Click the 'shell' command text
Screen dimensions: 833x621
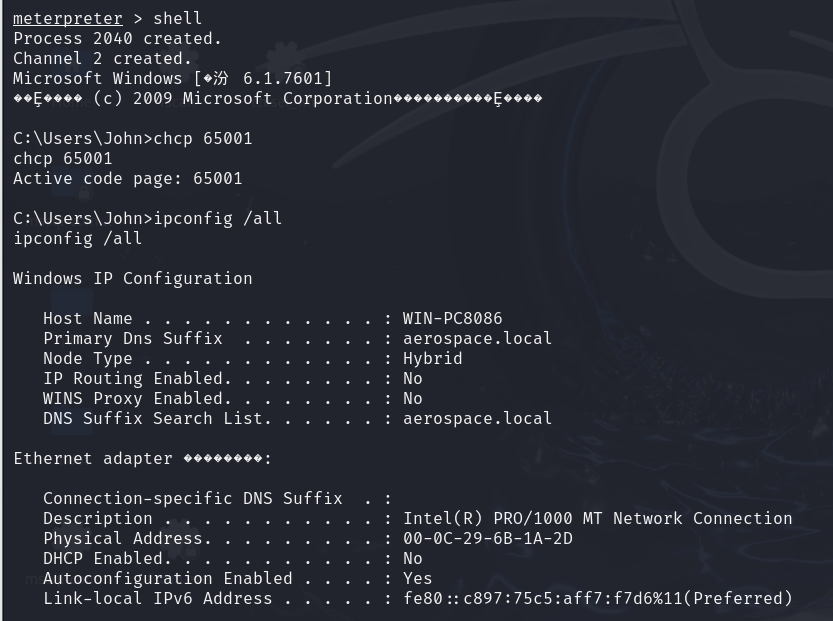pyautogui.click(x=177, y=19)
